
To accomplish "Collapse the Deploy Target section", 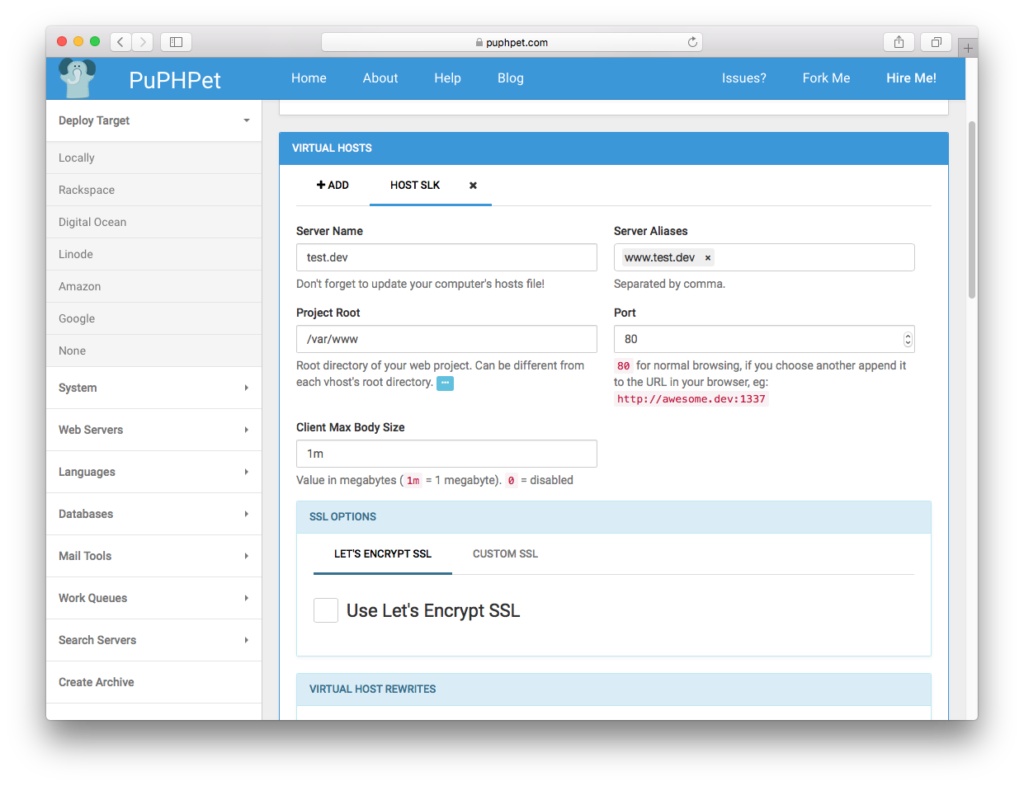I will 154,121.
